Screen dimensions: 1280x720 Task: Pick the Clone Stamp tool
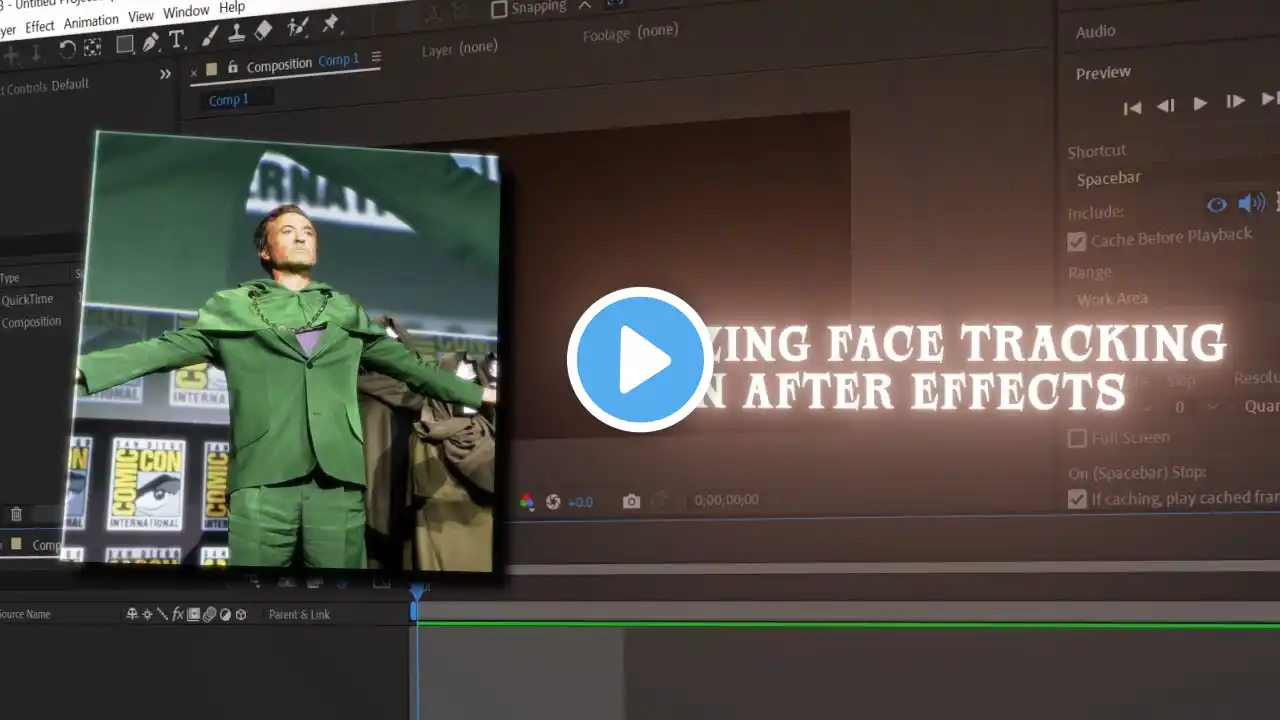(x=237, y=33)
